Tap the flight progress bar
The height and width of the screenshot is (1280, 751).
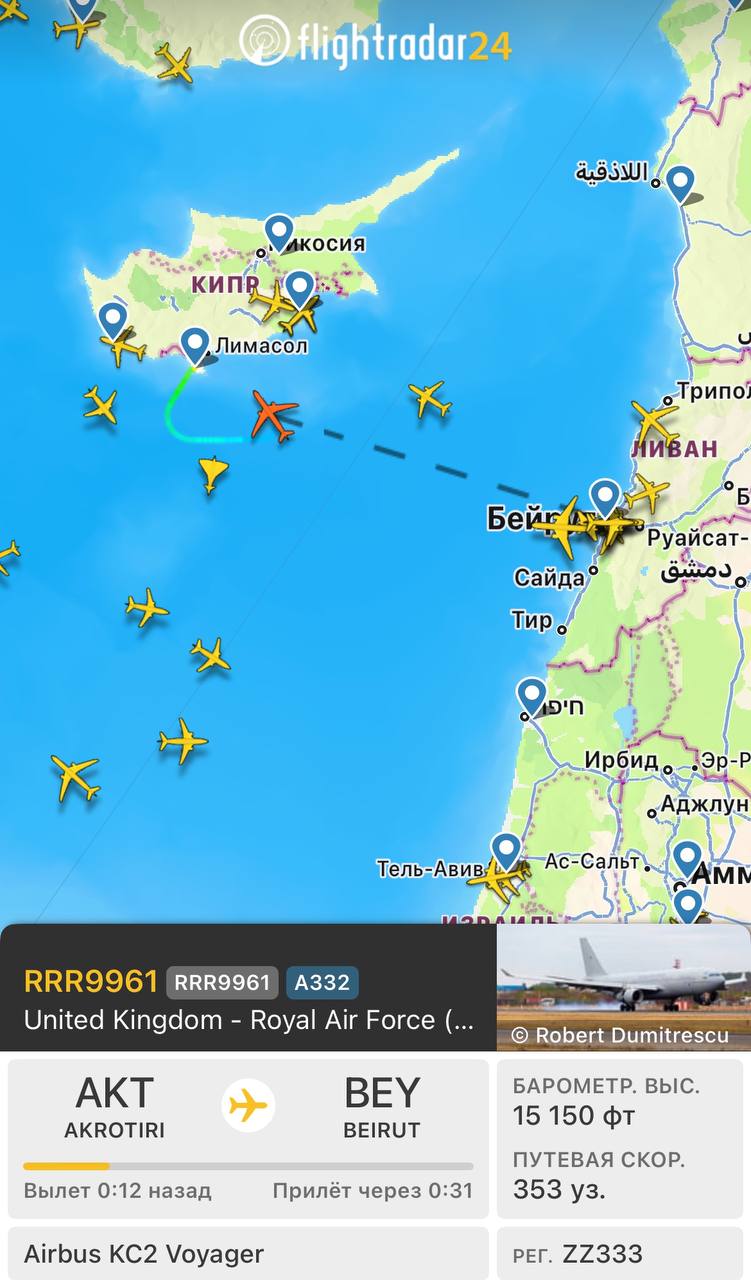248,1166
